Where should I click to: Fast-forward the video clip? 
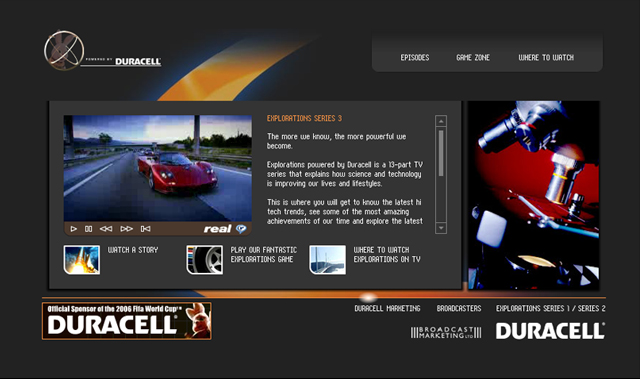(x=126, y=229)
